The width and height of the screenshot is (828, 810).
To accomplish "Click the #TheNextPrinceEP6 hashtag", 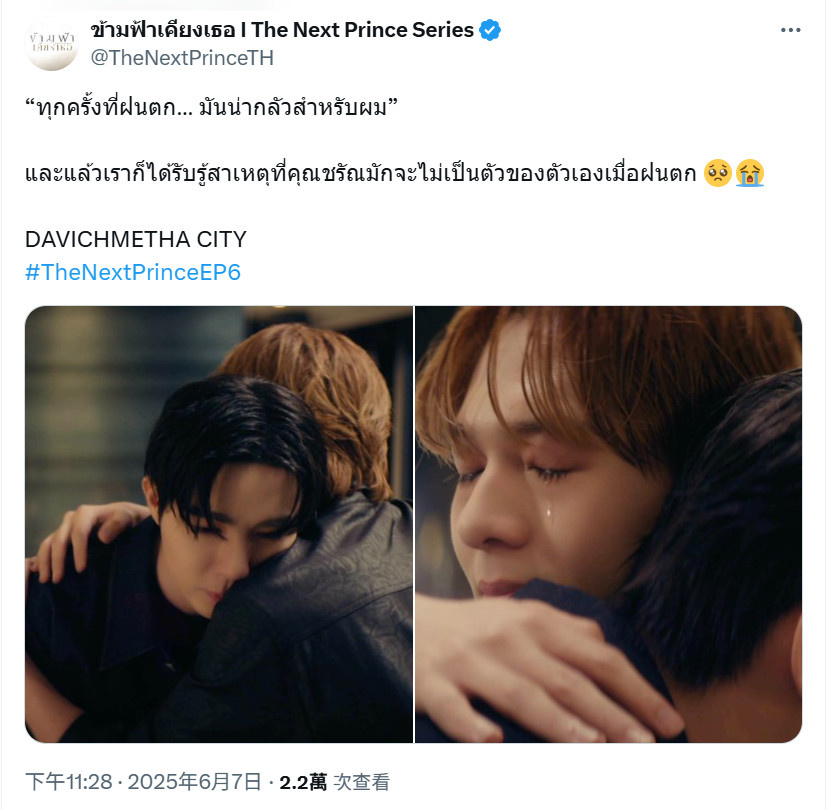I will (x=133, y=272).
